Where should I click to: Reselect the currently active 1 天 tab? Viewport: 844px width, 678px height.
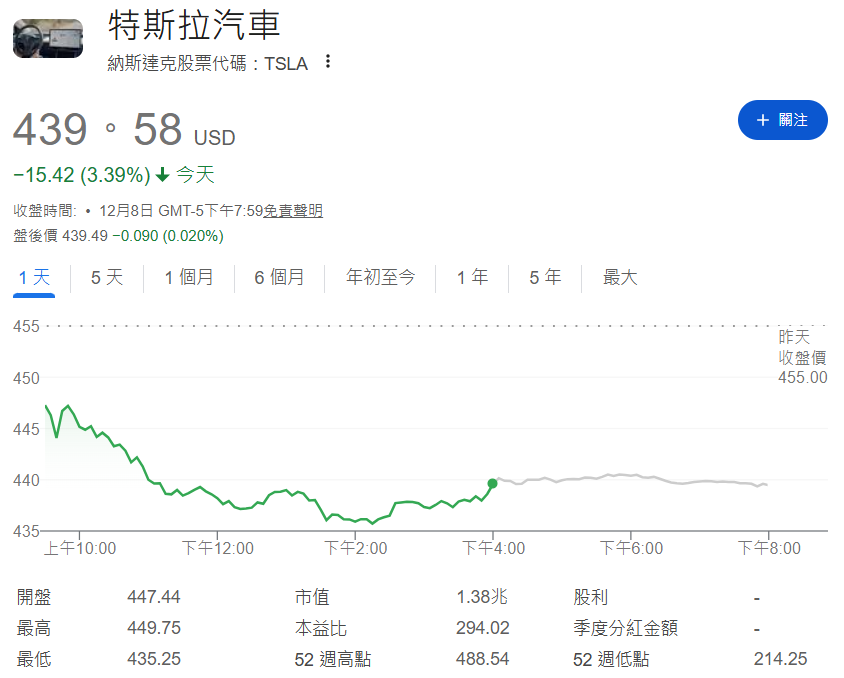[x=33, y=278]
